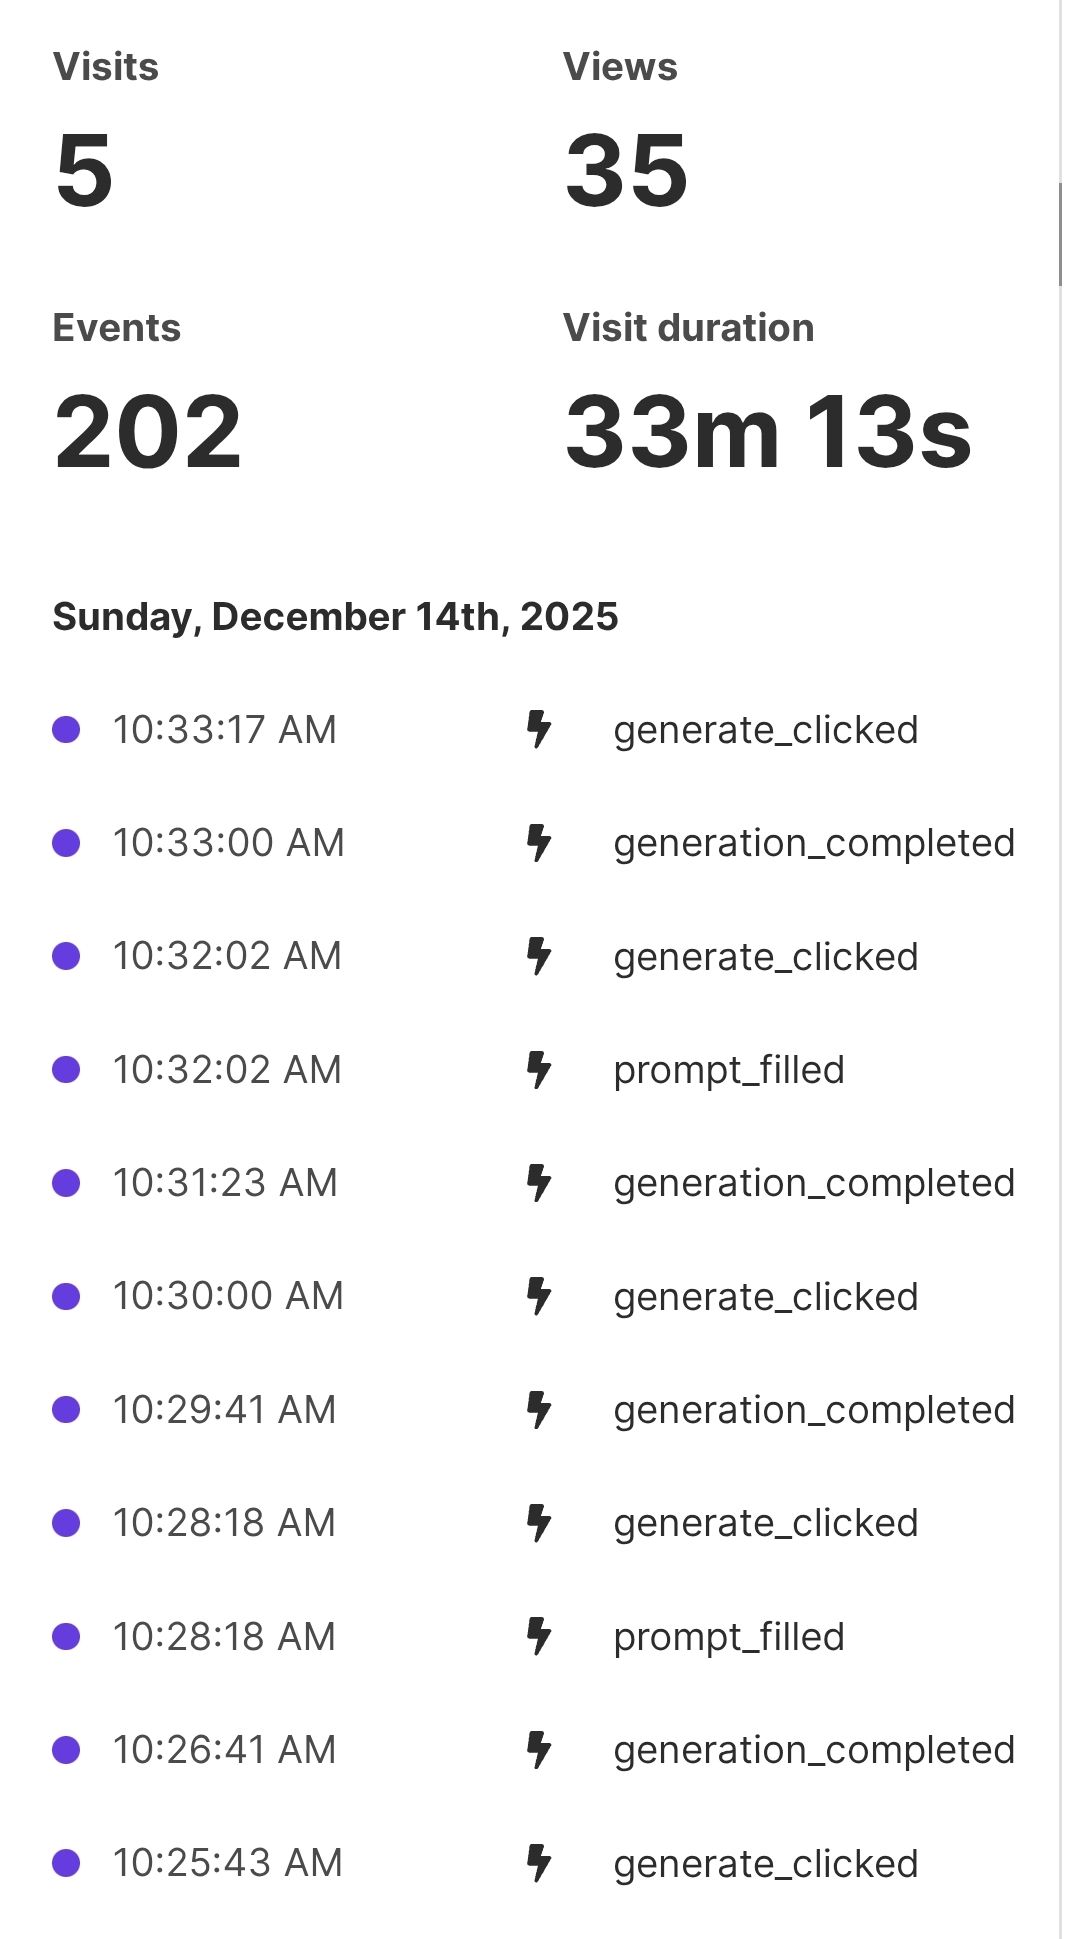The width and height of the screenshot is (1080, 1939).
Task: Click the purple dot at 10:33:17 AM
Action: [x=66, y=729]
